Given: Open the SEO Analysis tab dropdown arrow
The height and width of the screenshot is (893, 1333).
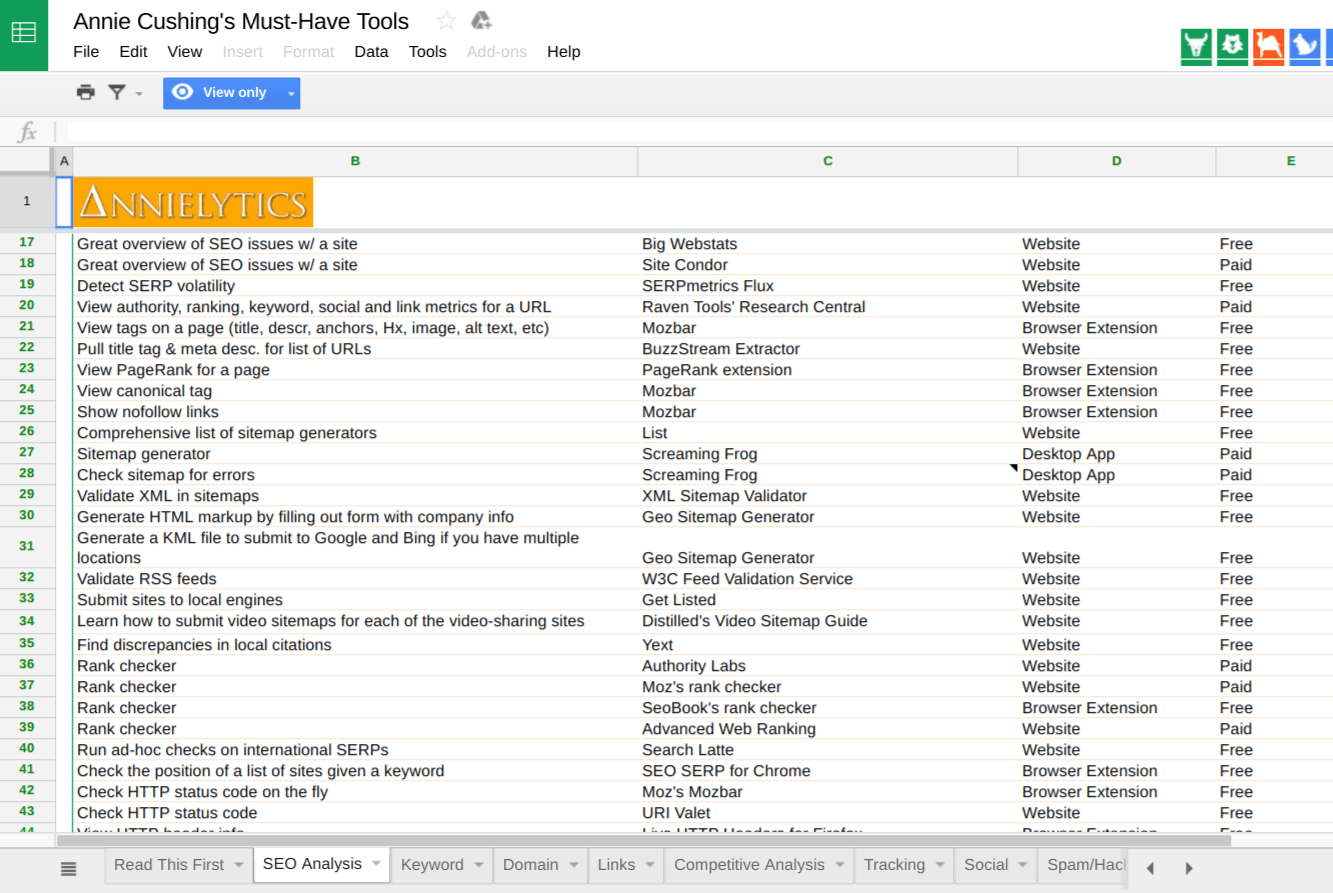Looking at the screenshot, I should pyautogui.click(x=376, y=864).
